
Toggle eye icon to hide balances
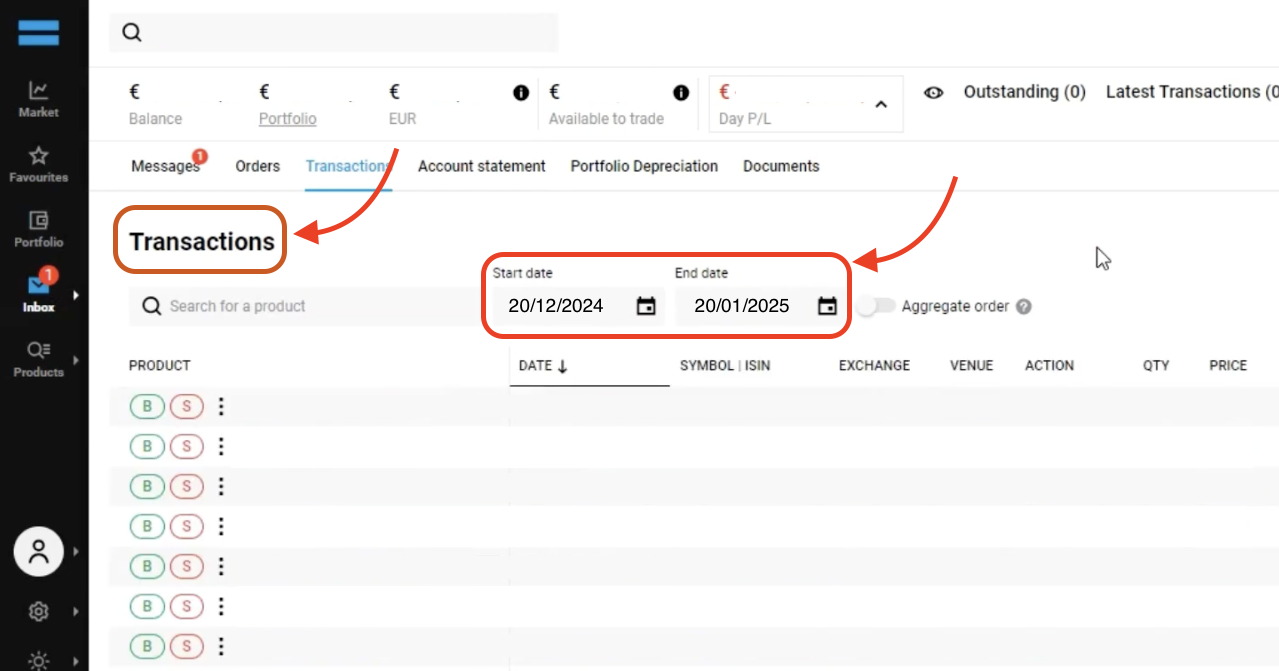coord(934,93)
